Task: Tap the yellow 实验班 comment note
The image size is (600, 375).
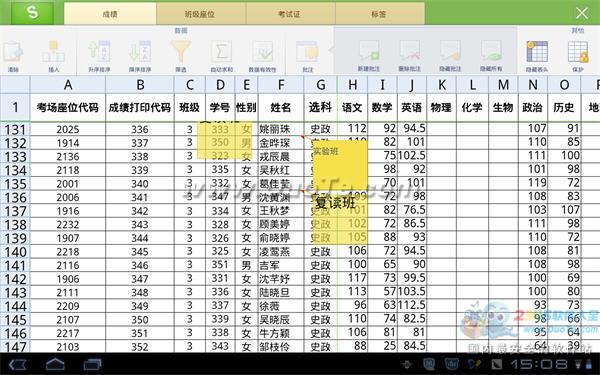Action: click(x=340, y=165)
